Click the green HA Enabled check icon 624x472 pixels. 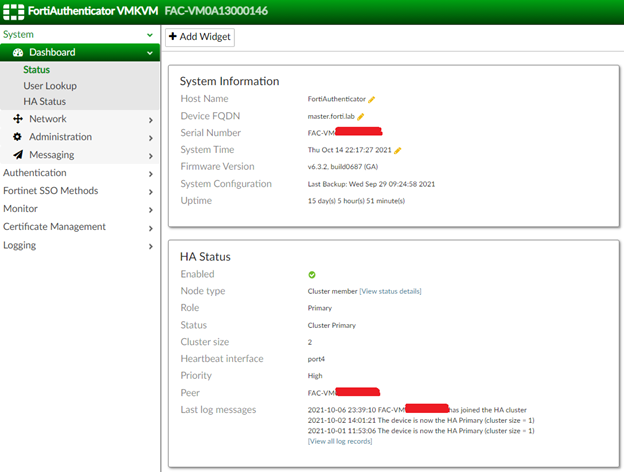312,274
